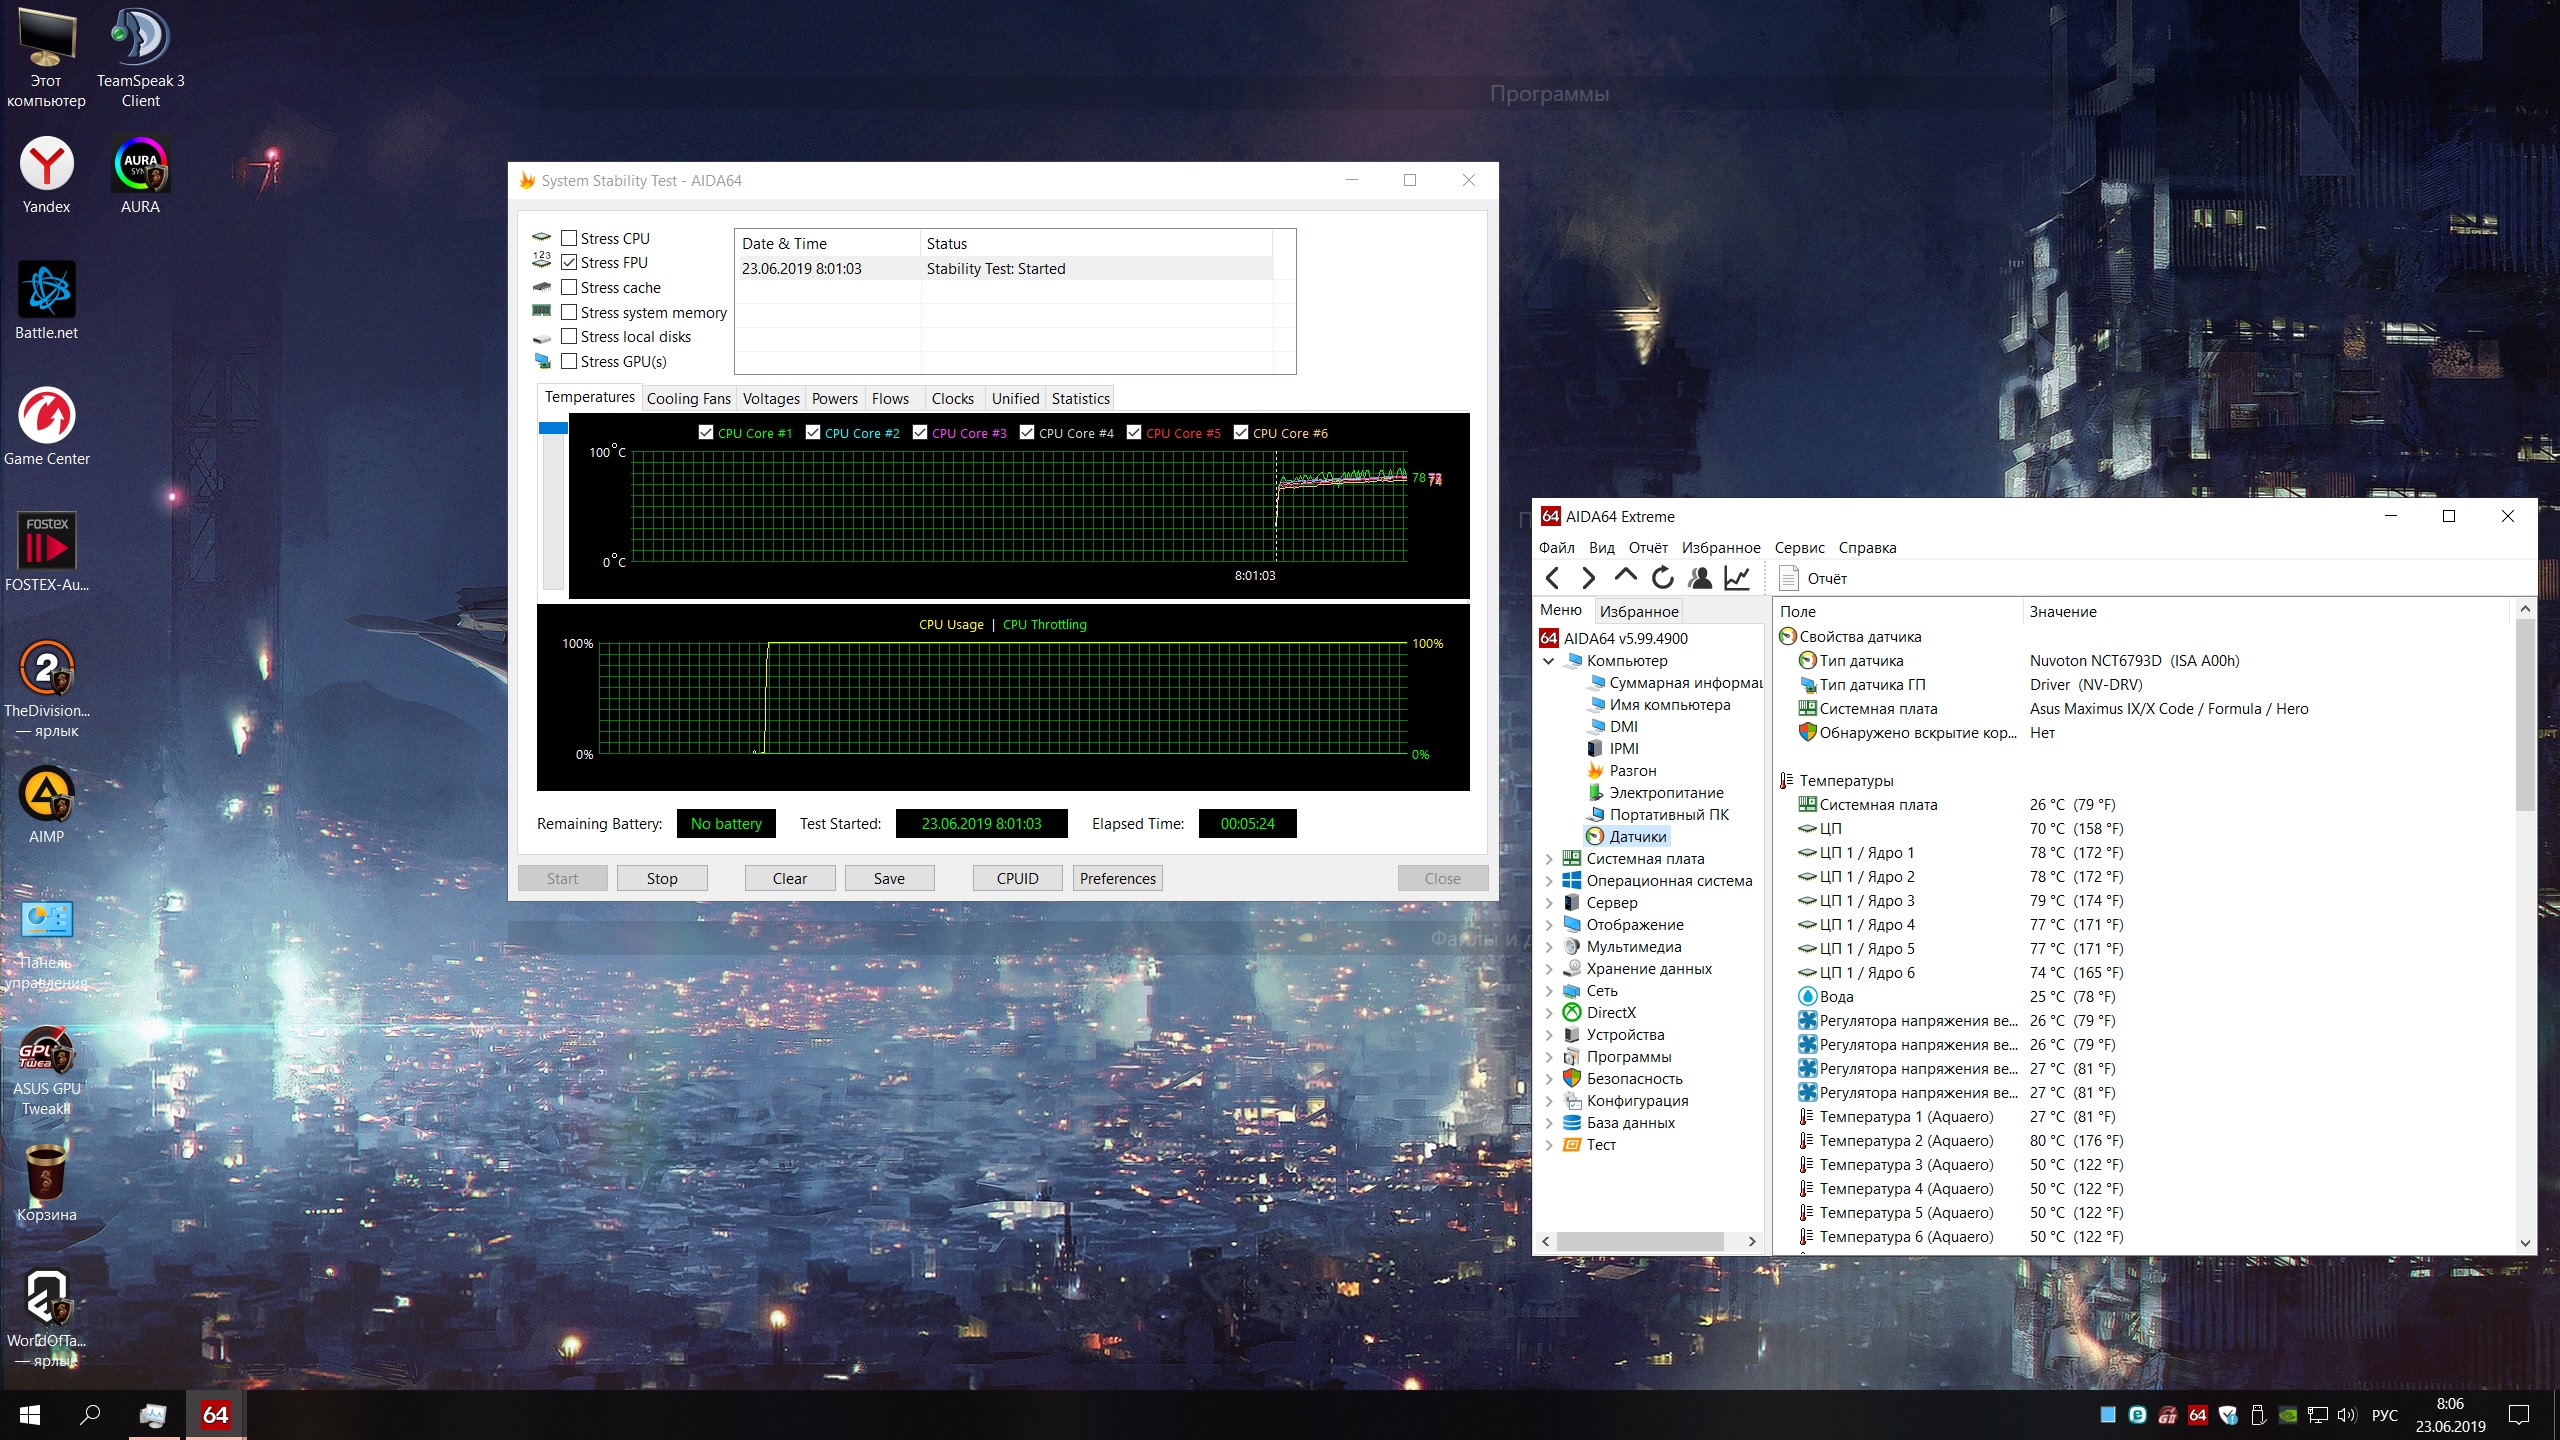Click AIDA64 icon in Windows taskbar
Image resolution: width=2560 pixels, height=1440 pixels.
215,1415
